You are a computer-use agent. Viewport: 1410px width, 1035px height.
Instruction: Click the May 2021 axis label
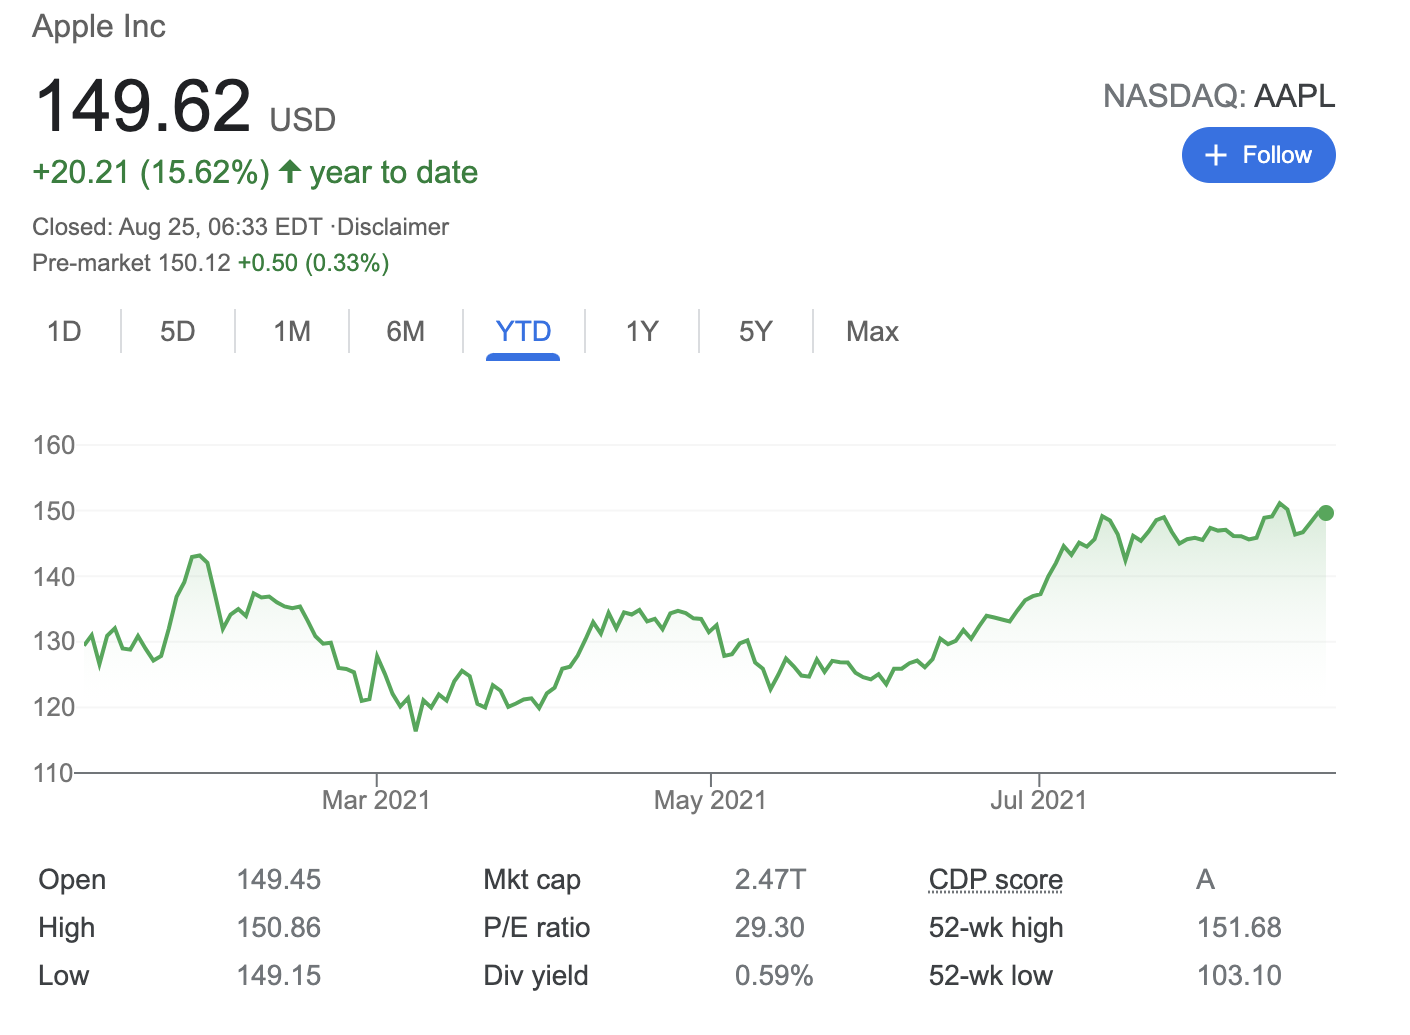[710, 800]
